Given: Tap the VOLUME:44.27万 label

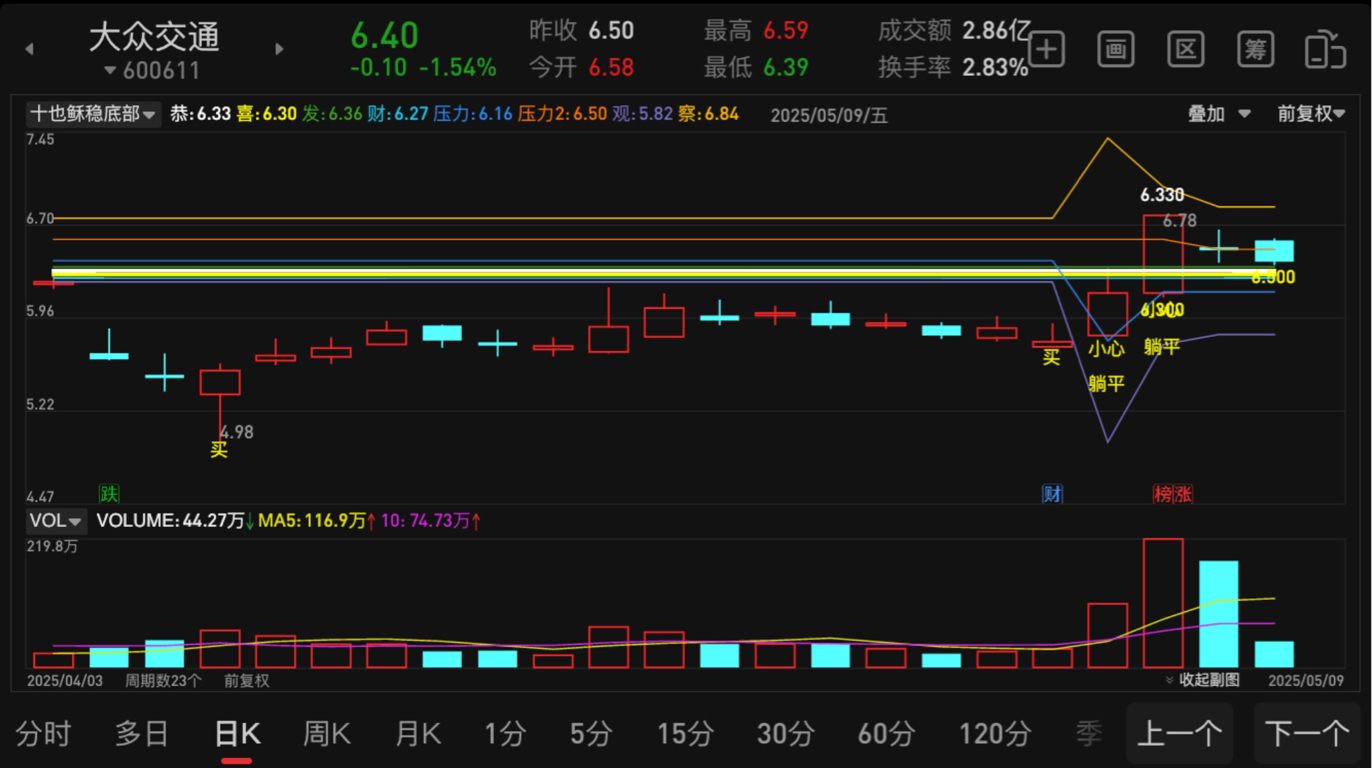Looking at the screenshot, I should pyautogui.click(x=171, y=521).
